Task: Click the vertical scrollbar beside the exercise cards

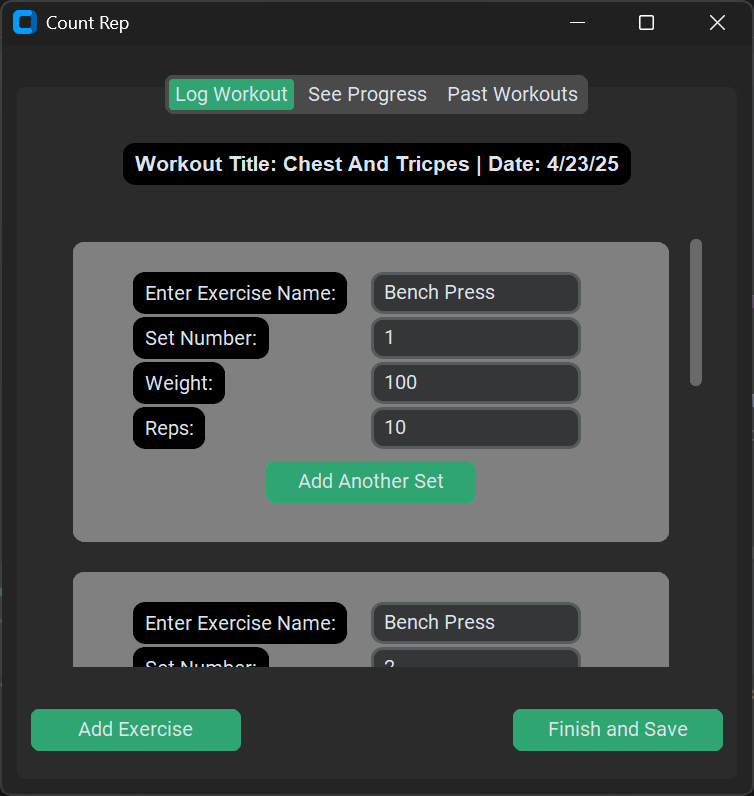Action: pyautogui.click(x=696, y=312)
